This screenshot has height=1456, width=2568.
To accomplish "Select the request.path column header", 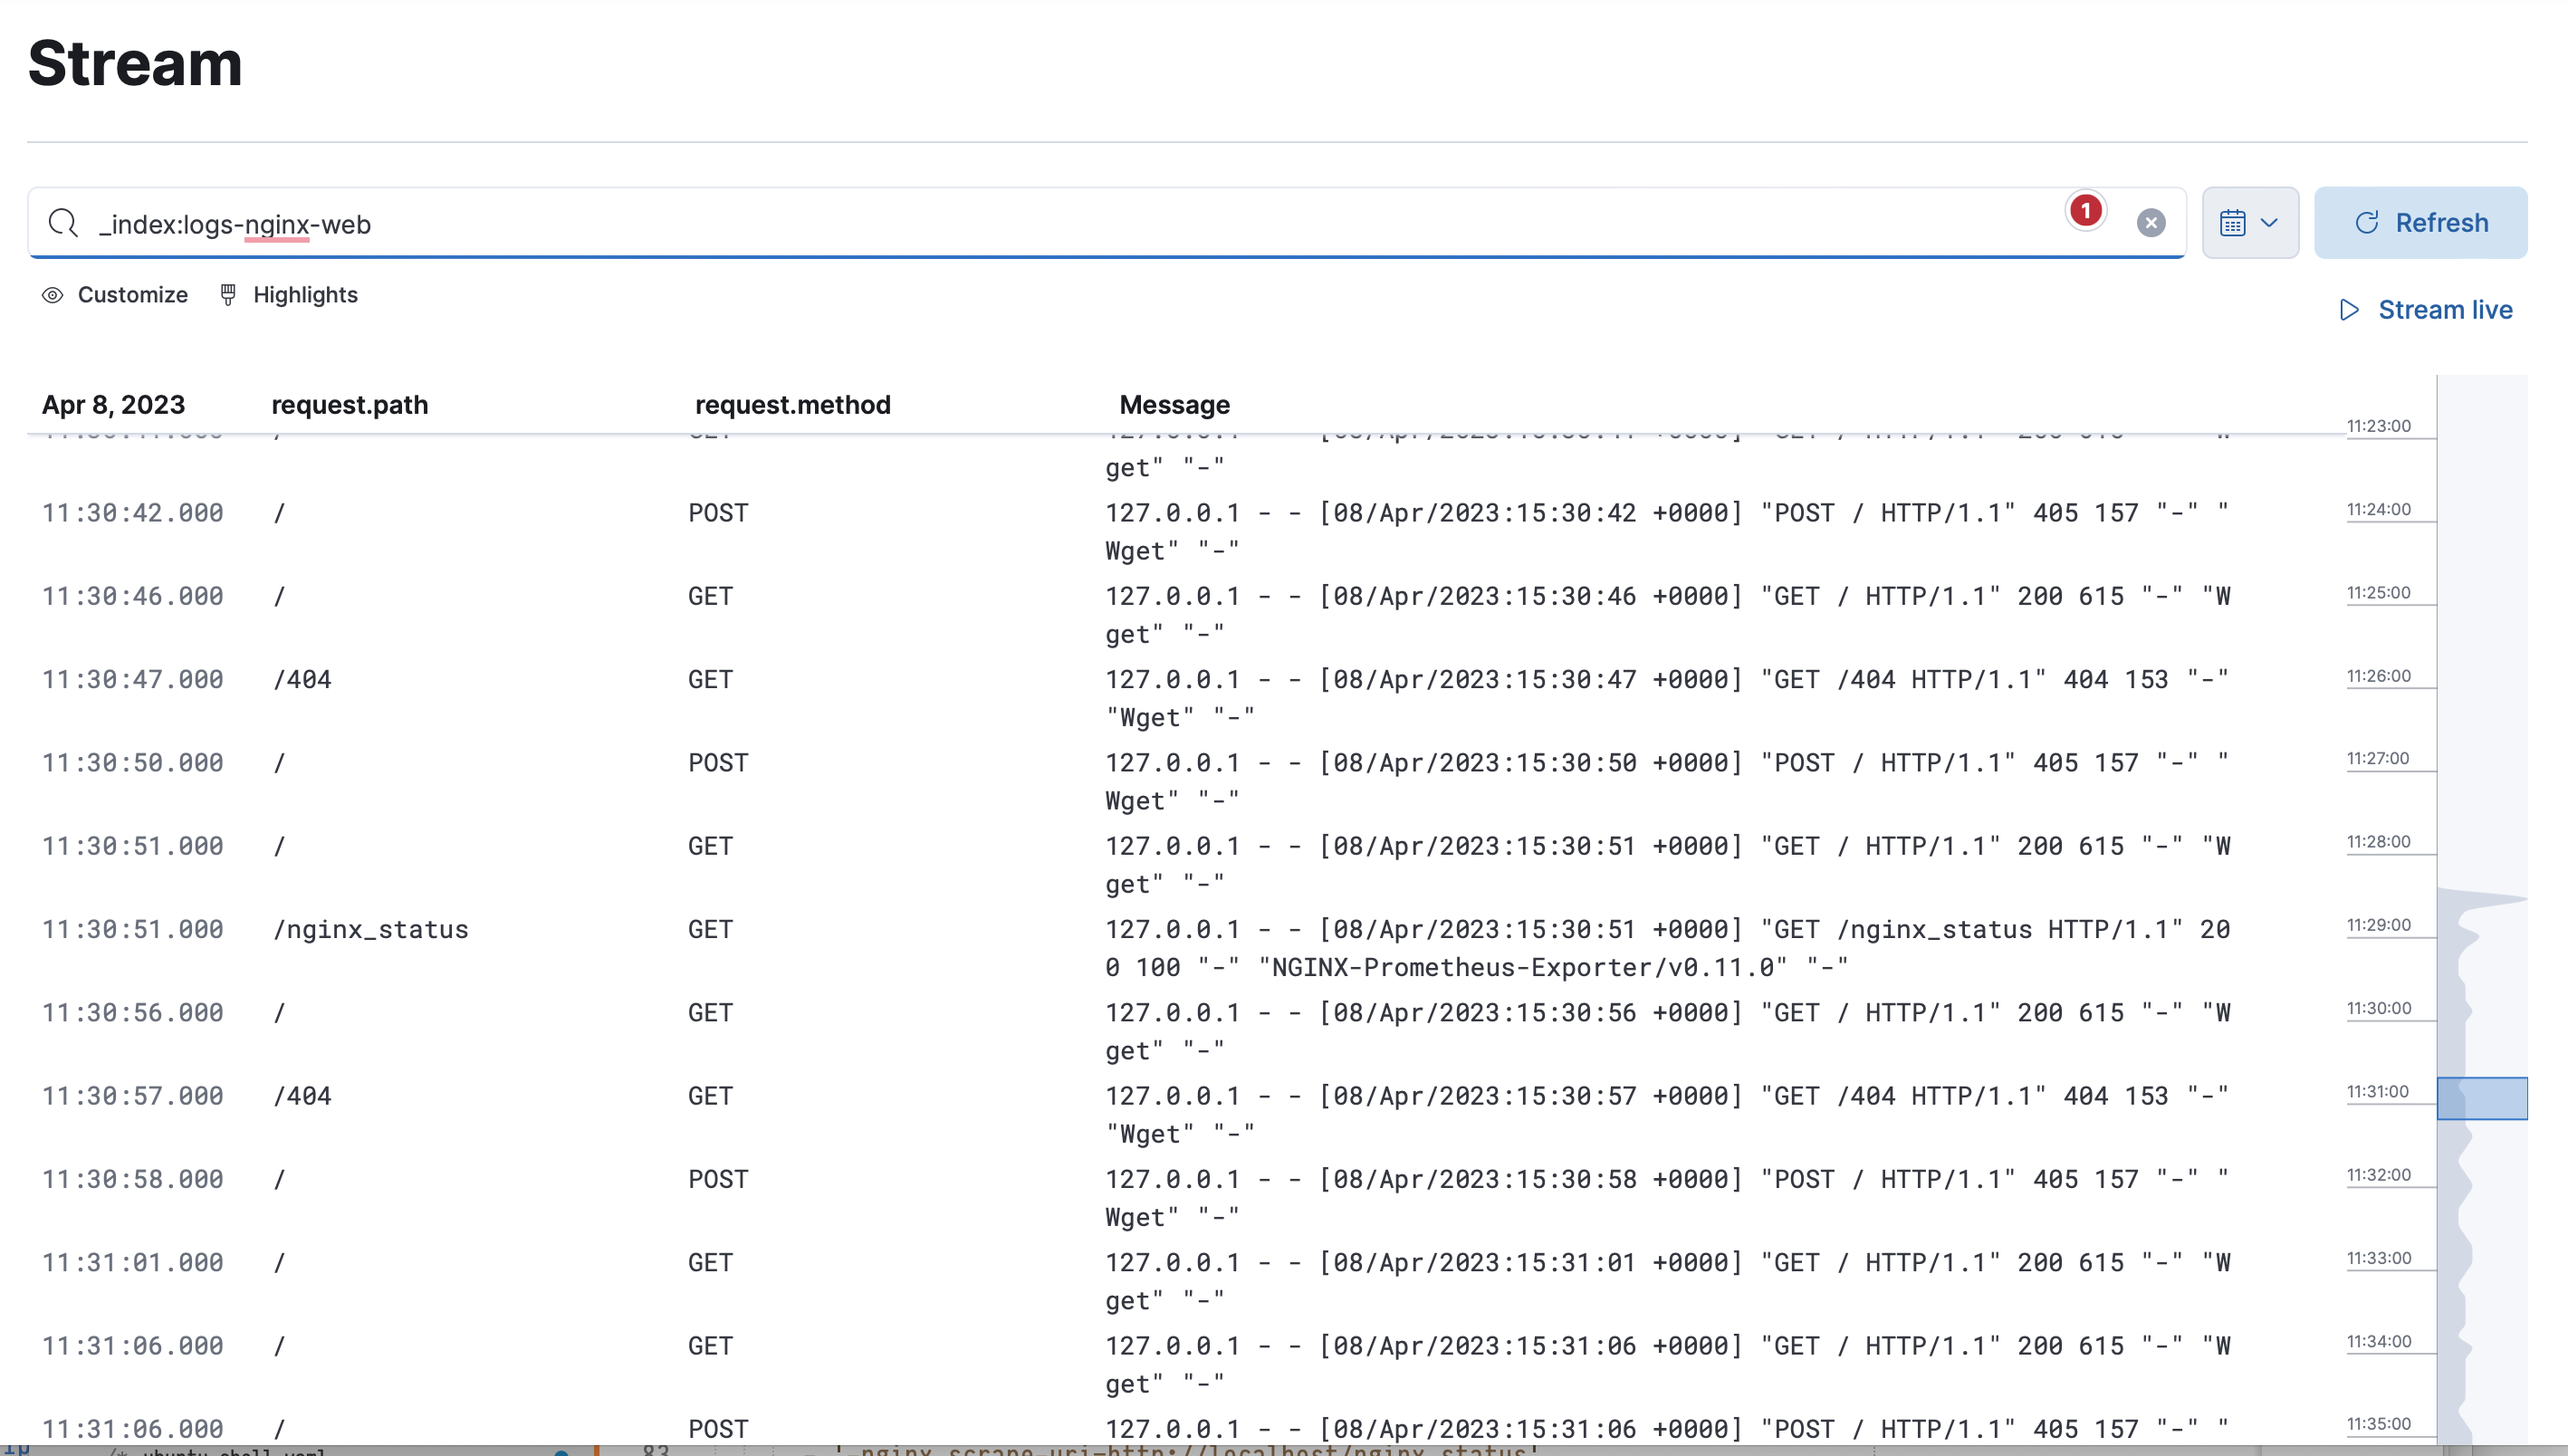I will [350, 404].
